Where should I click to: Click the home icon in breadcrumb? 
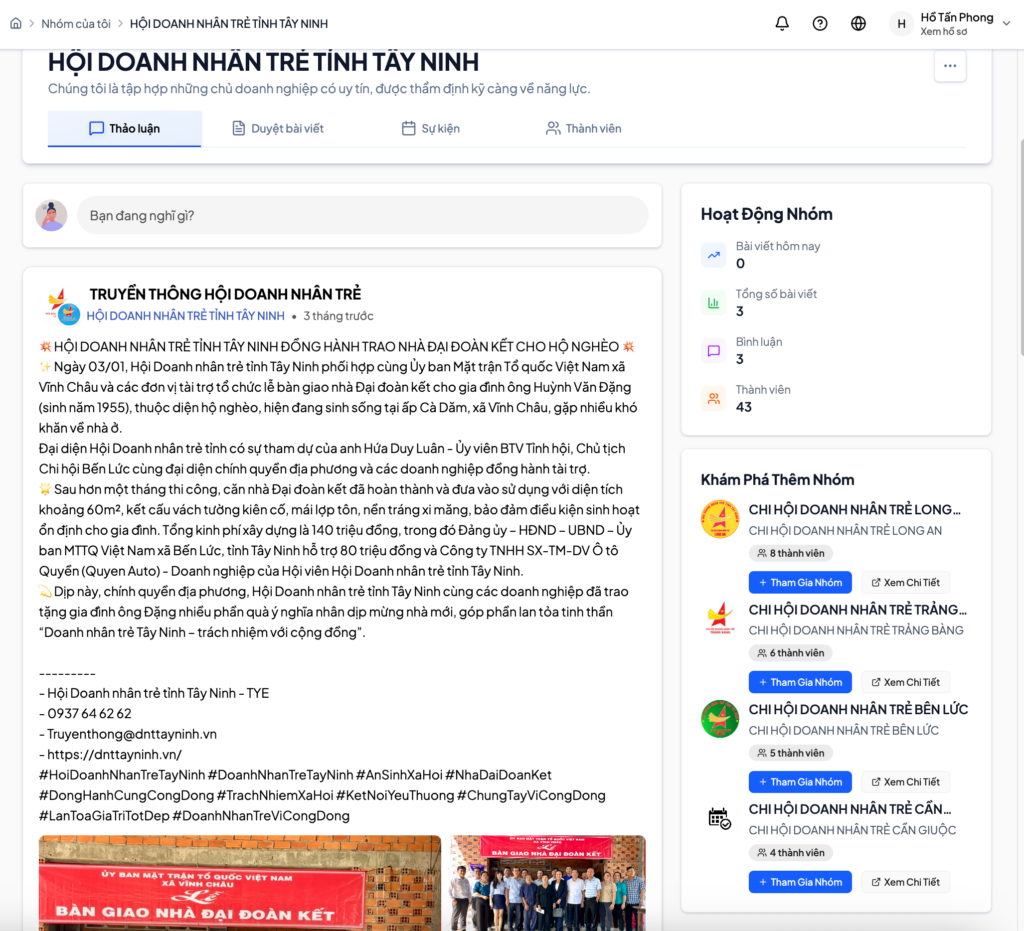pyautogui.click(x=16, y=24)
